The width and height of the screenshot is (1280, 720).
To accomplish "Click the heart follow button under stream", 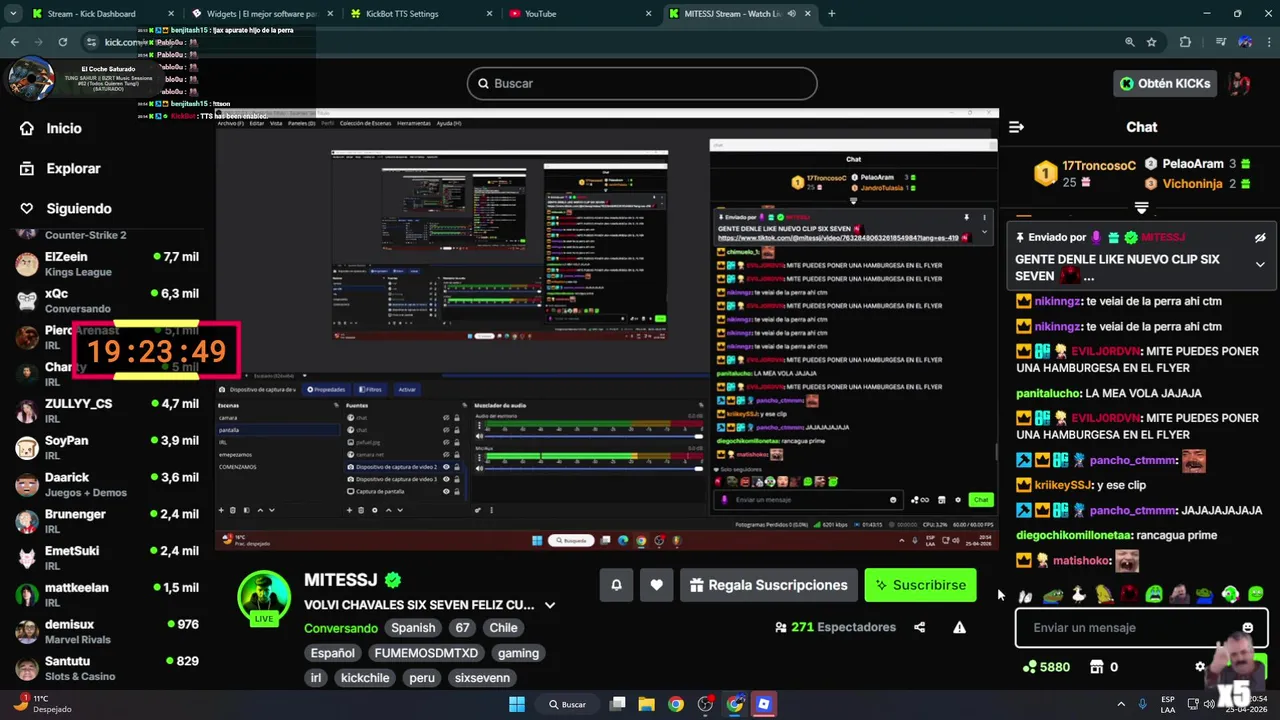I will point(656,585).
